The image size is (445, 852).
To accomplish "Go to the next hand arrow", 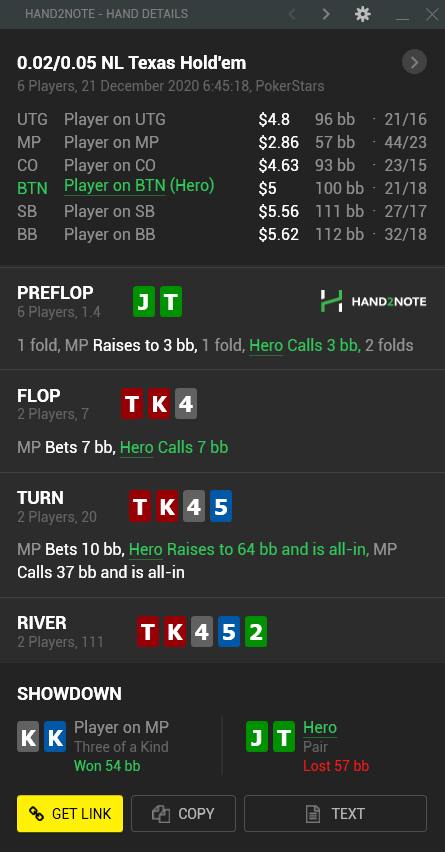I will point(326,14).
